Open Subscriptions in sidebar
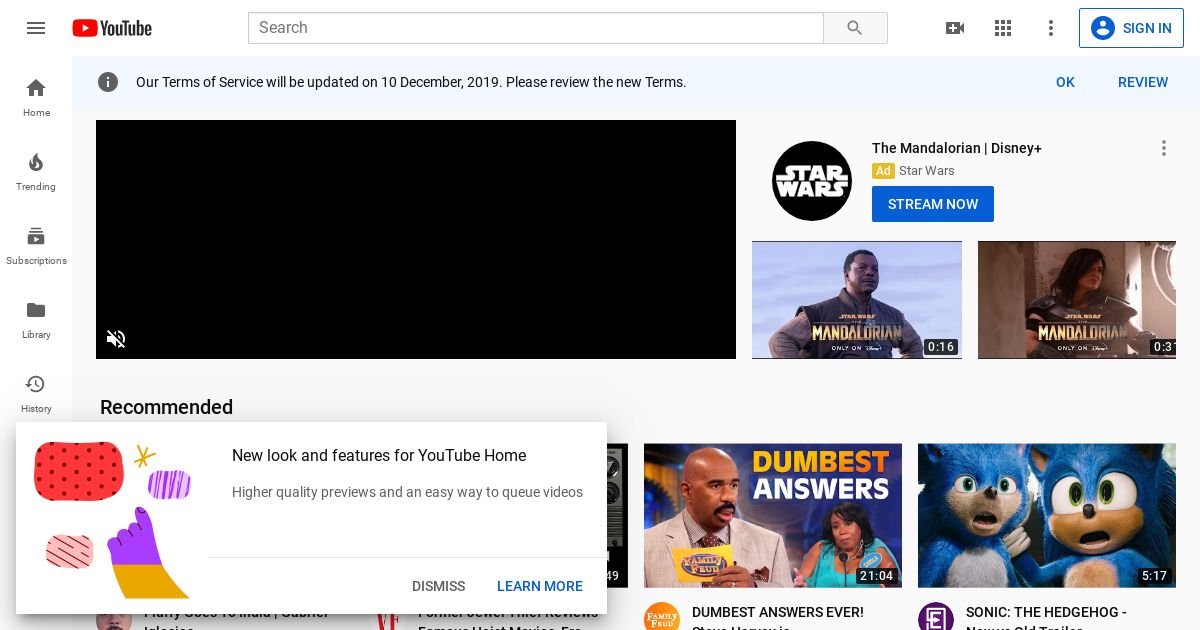 click(x=36, y=245)
